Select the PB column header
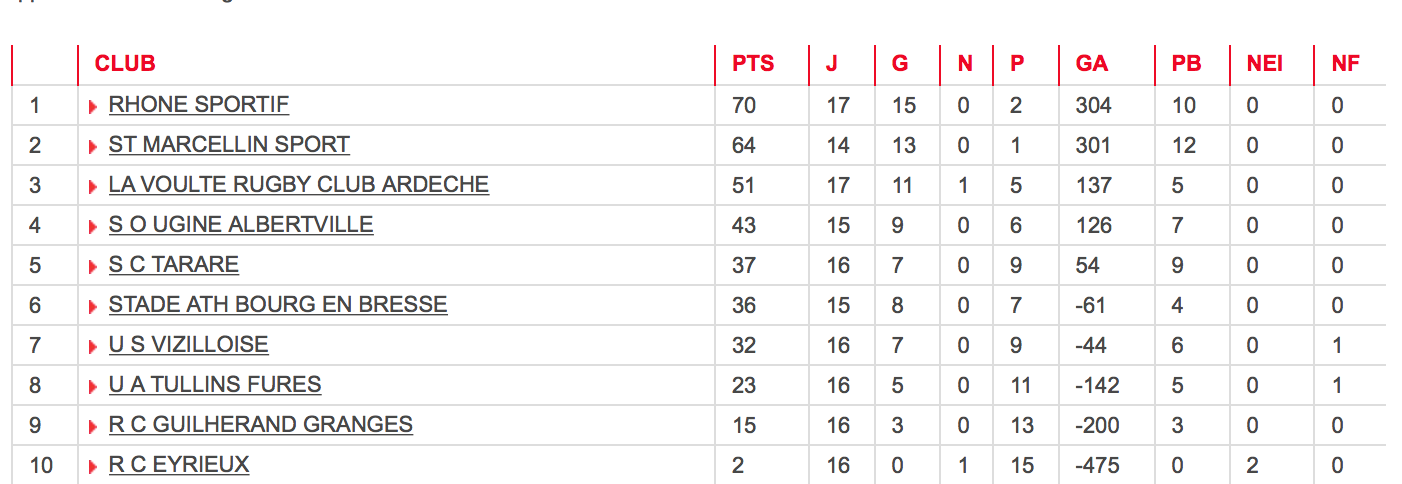The image size is (1402, 484). pos(1186,64)
